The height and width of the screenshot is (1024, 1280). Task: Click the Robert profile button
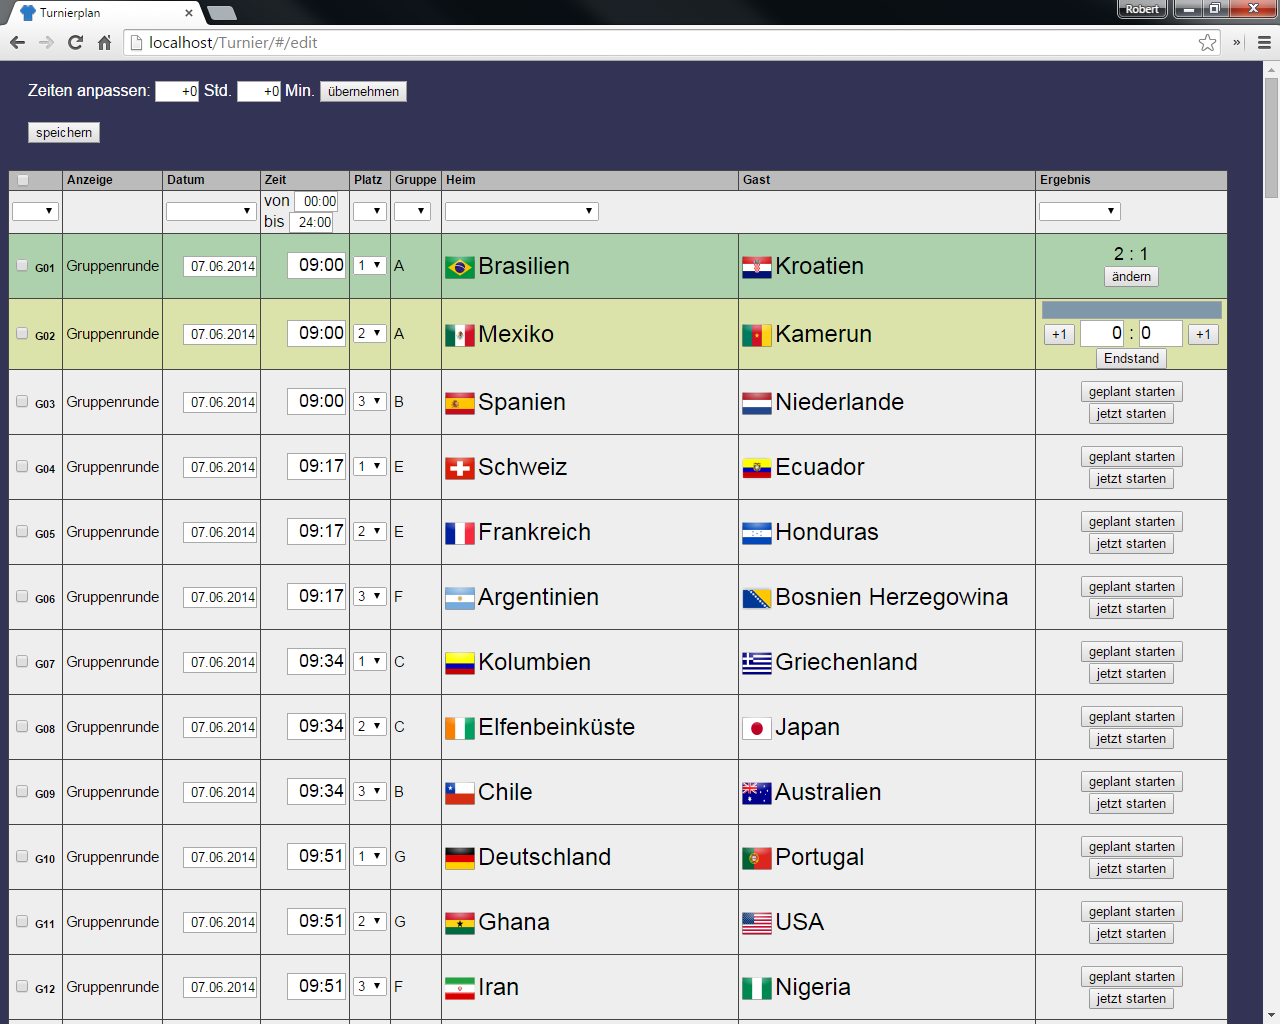coord(1142,9)
